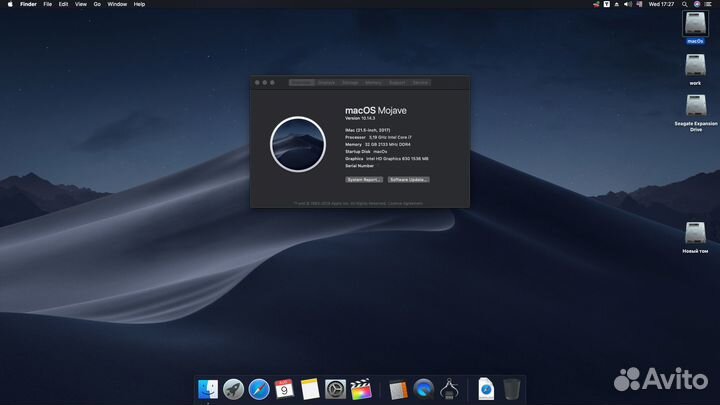The height and width of the screenshot is (405, 720).
Task: Open Notification Center list icon
Action: pos(708,4)
